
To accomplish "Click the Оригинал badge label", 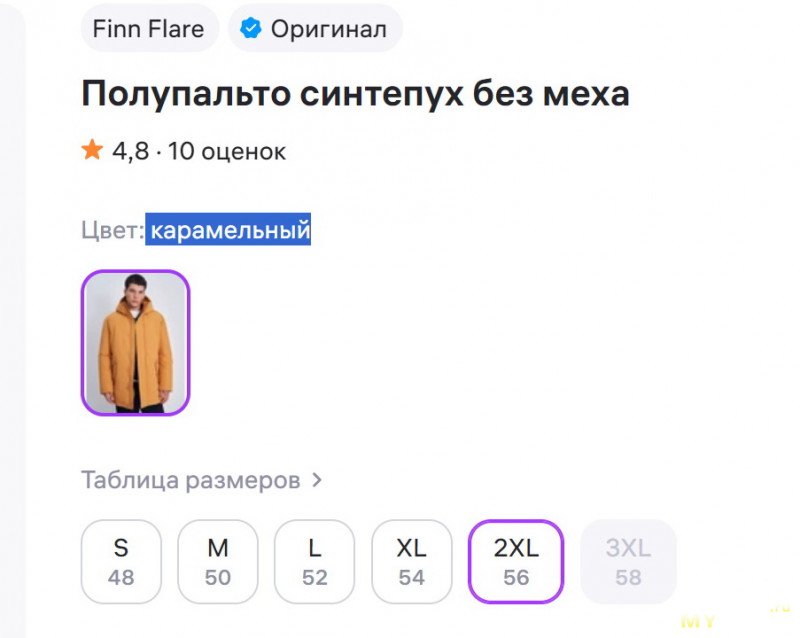I will [x=328, y=29].
